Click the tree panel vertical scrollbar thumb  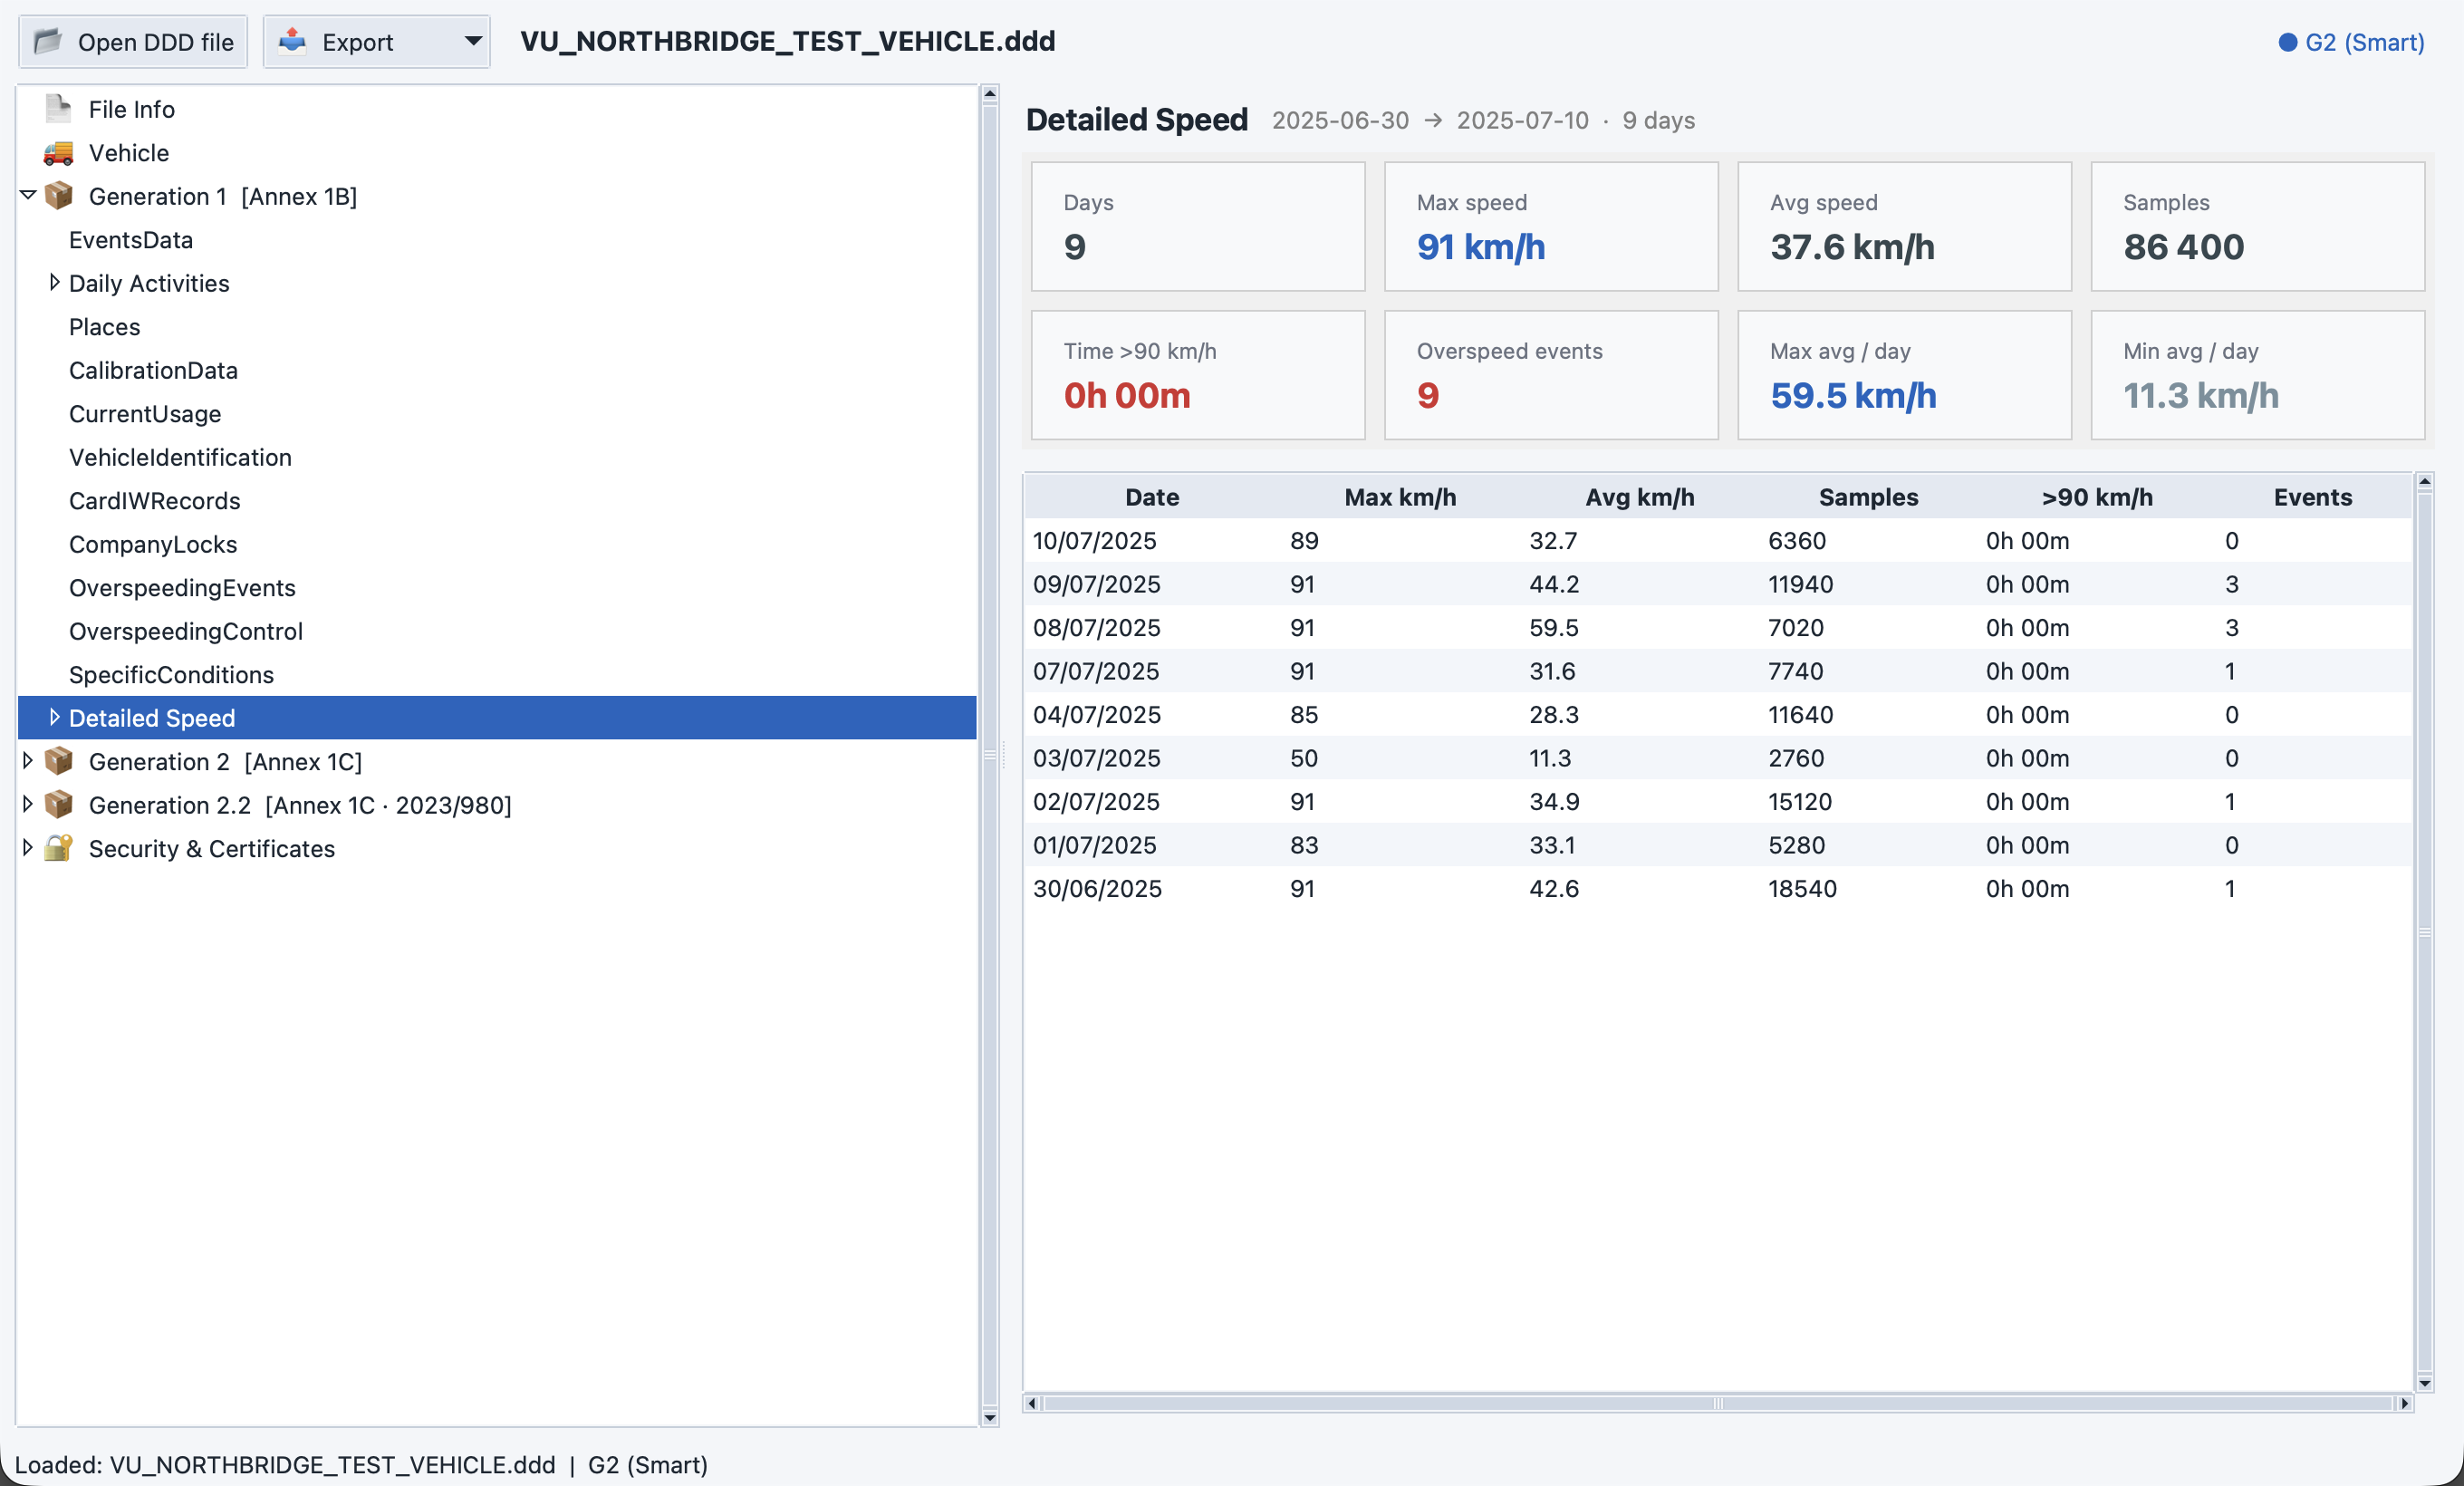coord(989,755)
